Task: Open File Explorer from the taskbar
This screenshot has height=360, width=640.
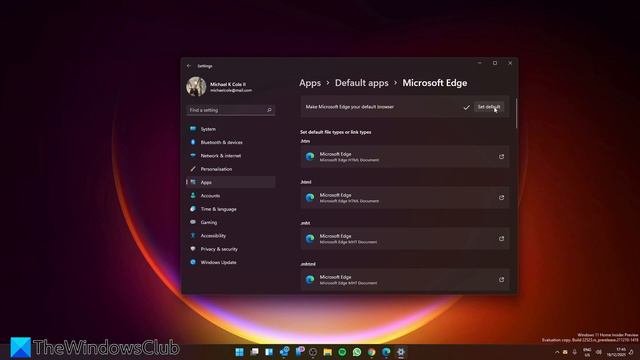Action: [328, 352]
